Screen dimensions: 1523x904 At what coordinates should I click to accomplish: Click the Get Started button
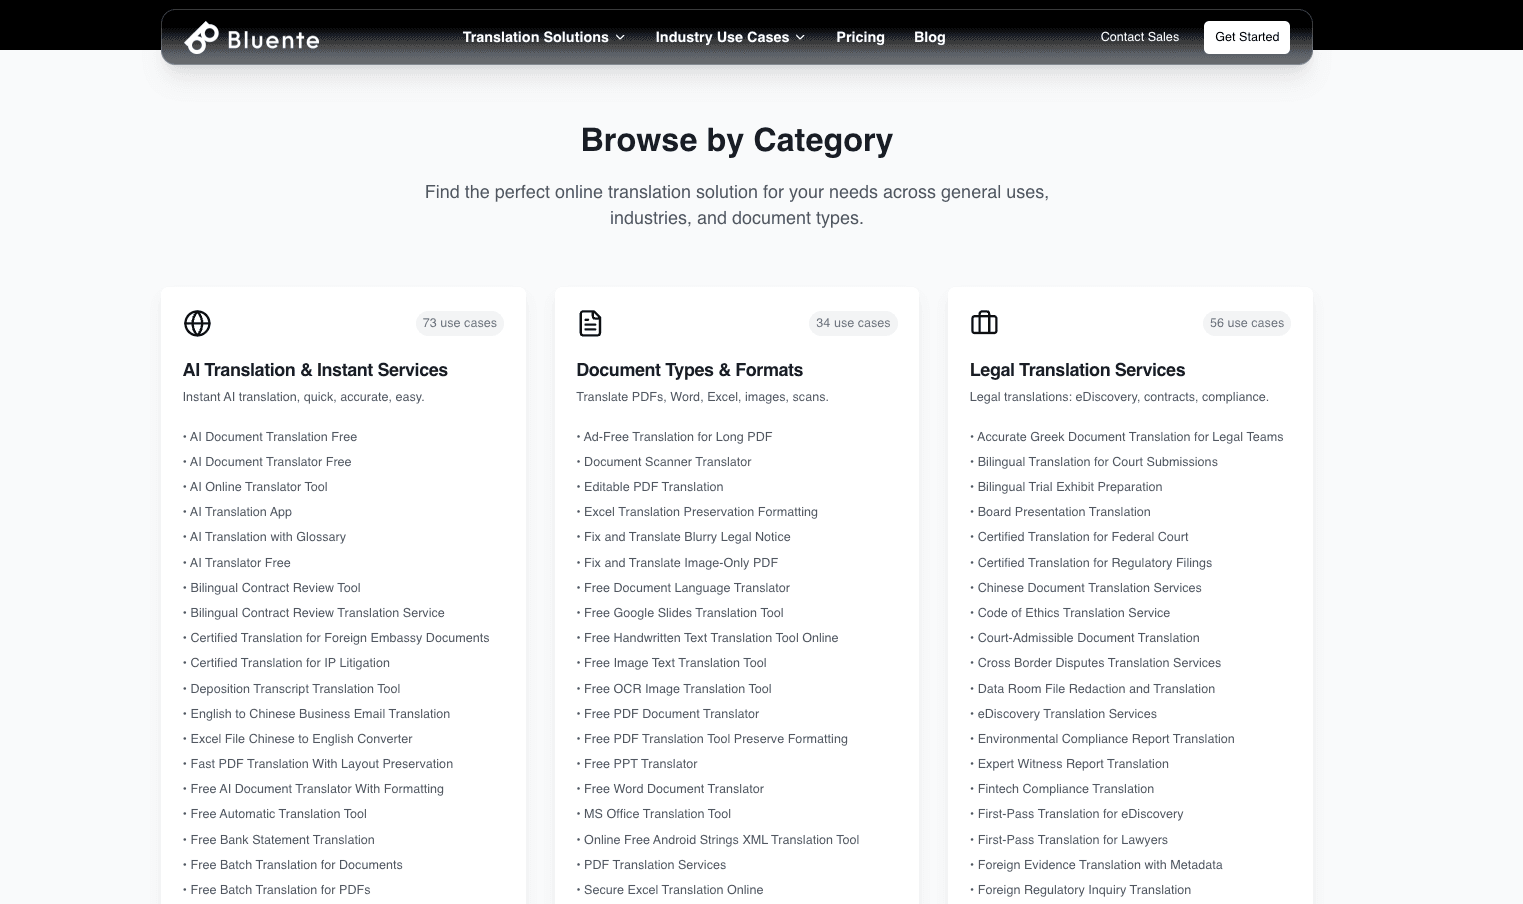point(1246,37)
